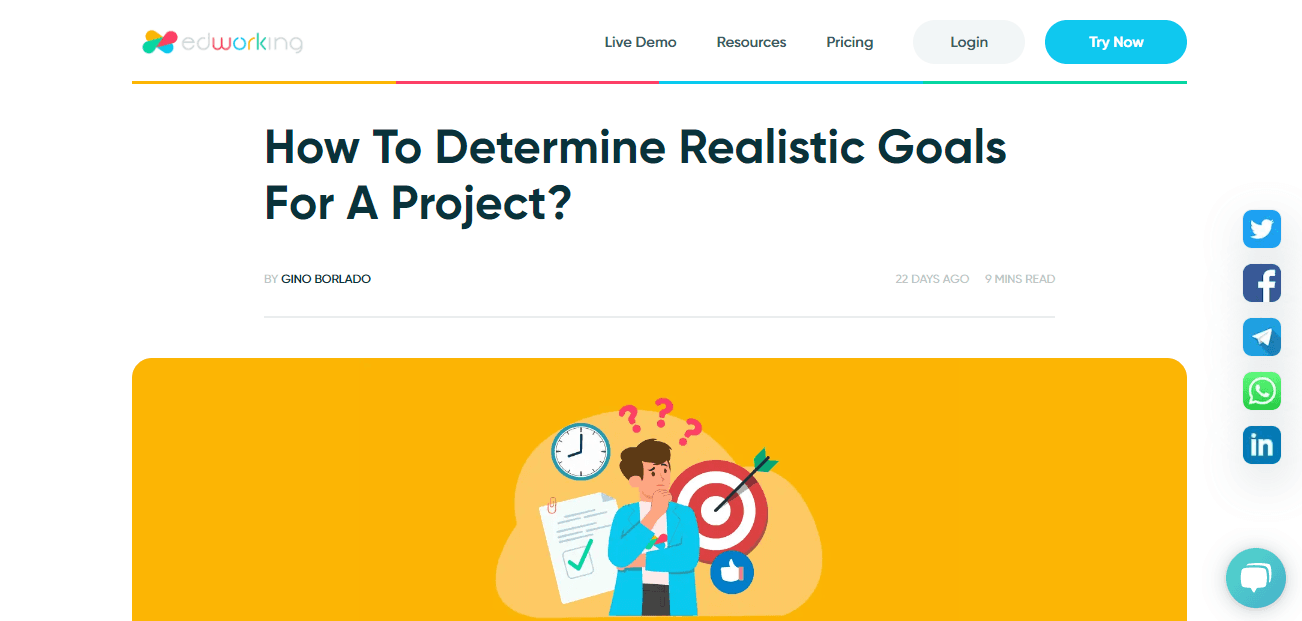
Task: Click the Login button
Action: pyautogui.click(x=969, y=42)
